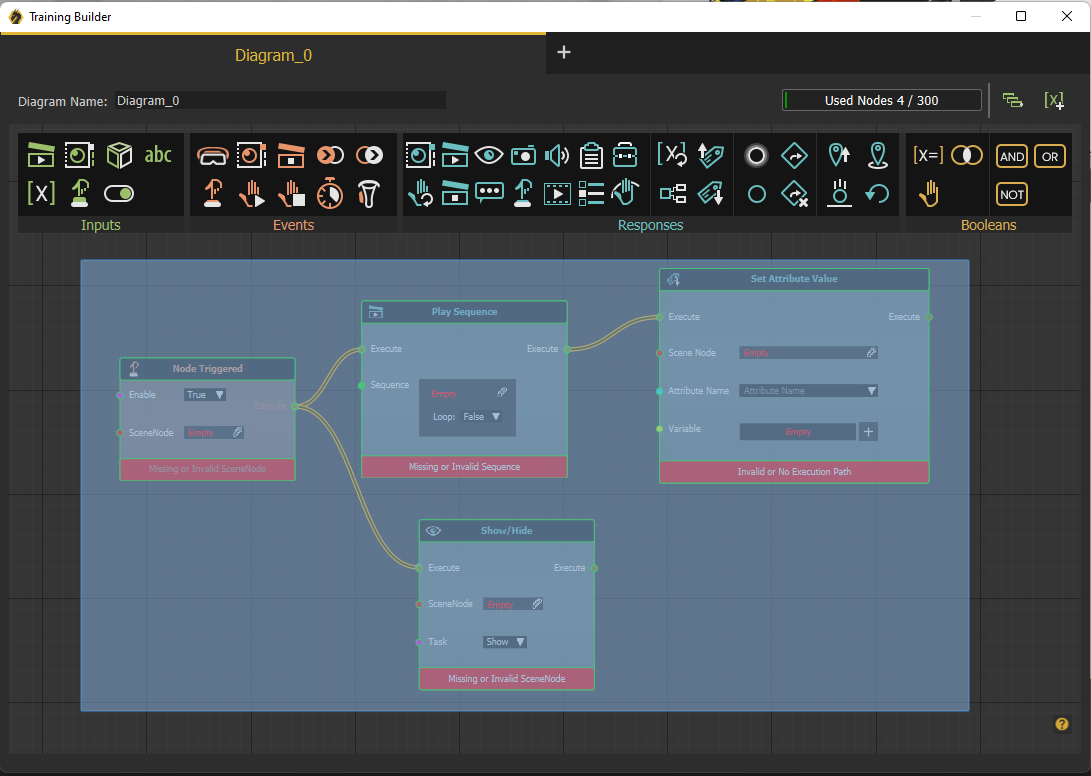Choose the film strip play video response
Viewport: 1091px width, 776px height.
click(557, 193)
